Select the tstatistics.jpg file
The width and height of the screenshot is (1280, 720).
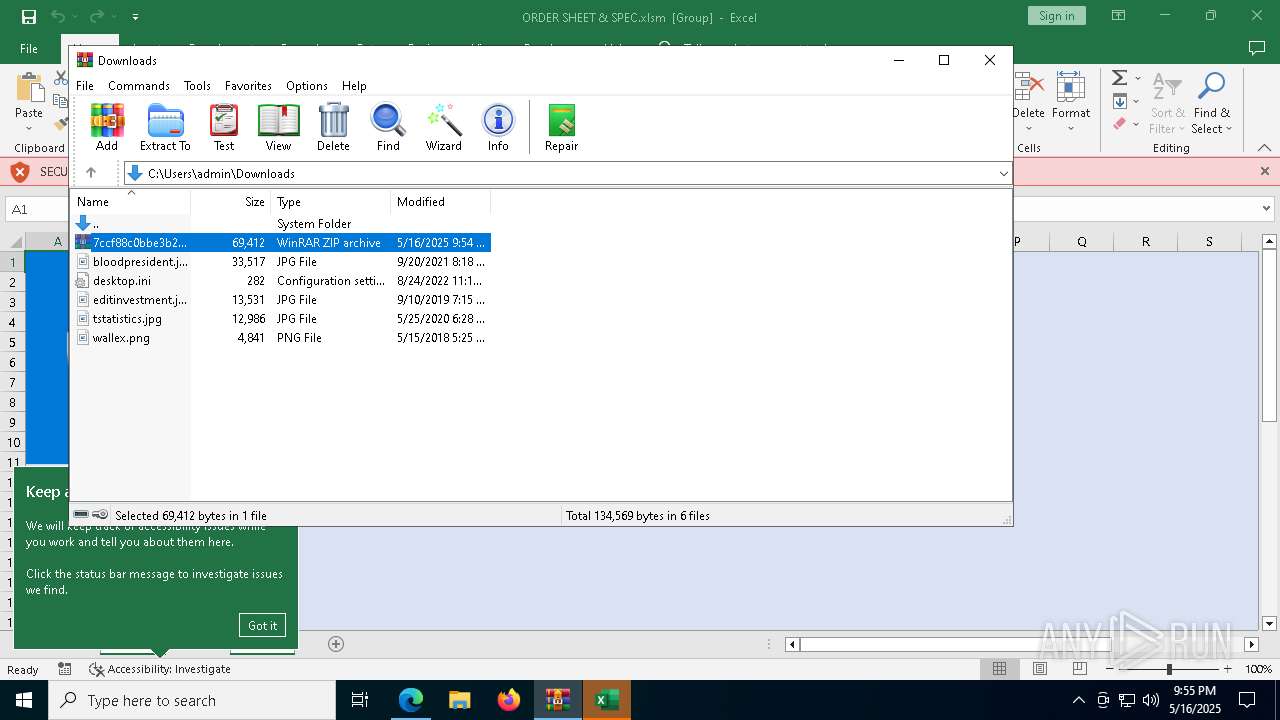click(x=281, y=319)
